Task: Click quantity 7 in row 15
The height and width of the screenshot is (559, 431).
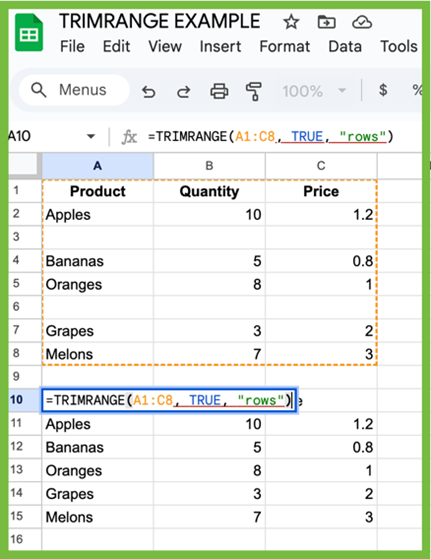Action: (x=209, y=517)
